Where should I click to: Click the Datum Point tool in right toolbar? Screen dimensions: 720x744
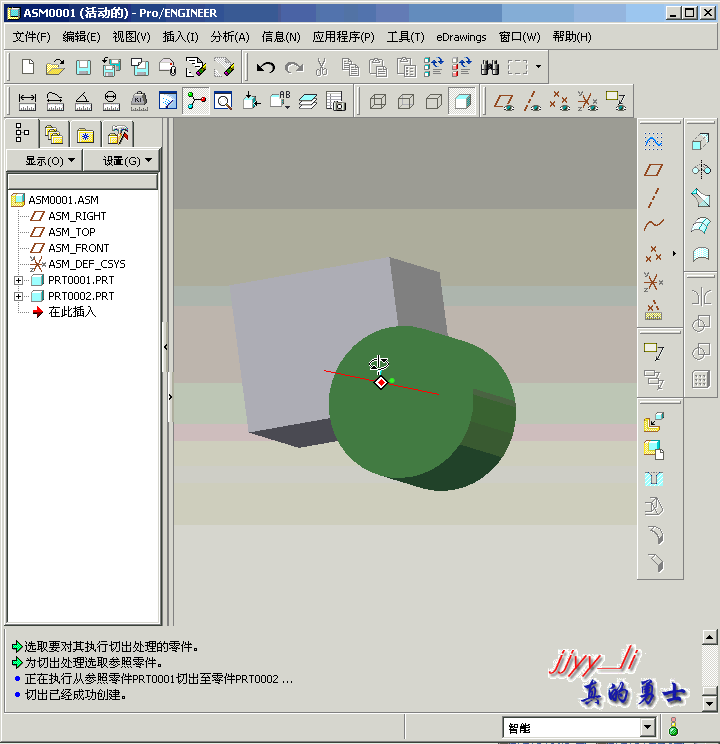[654, 254]
